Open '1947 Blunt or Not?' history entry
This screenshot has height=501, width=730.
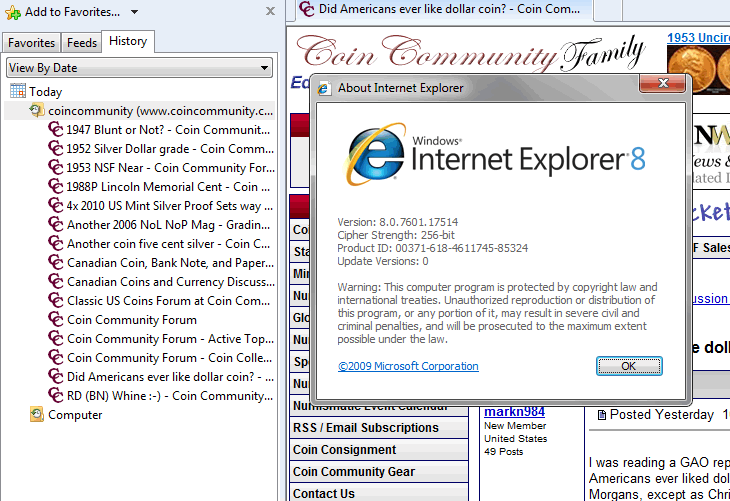point(168,130)
